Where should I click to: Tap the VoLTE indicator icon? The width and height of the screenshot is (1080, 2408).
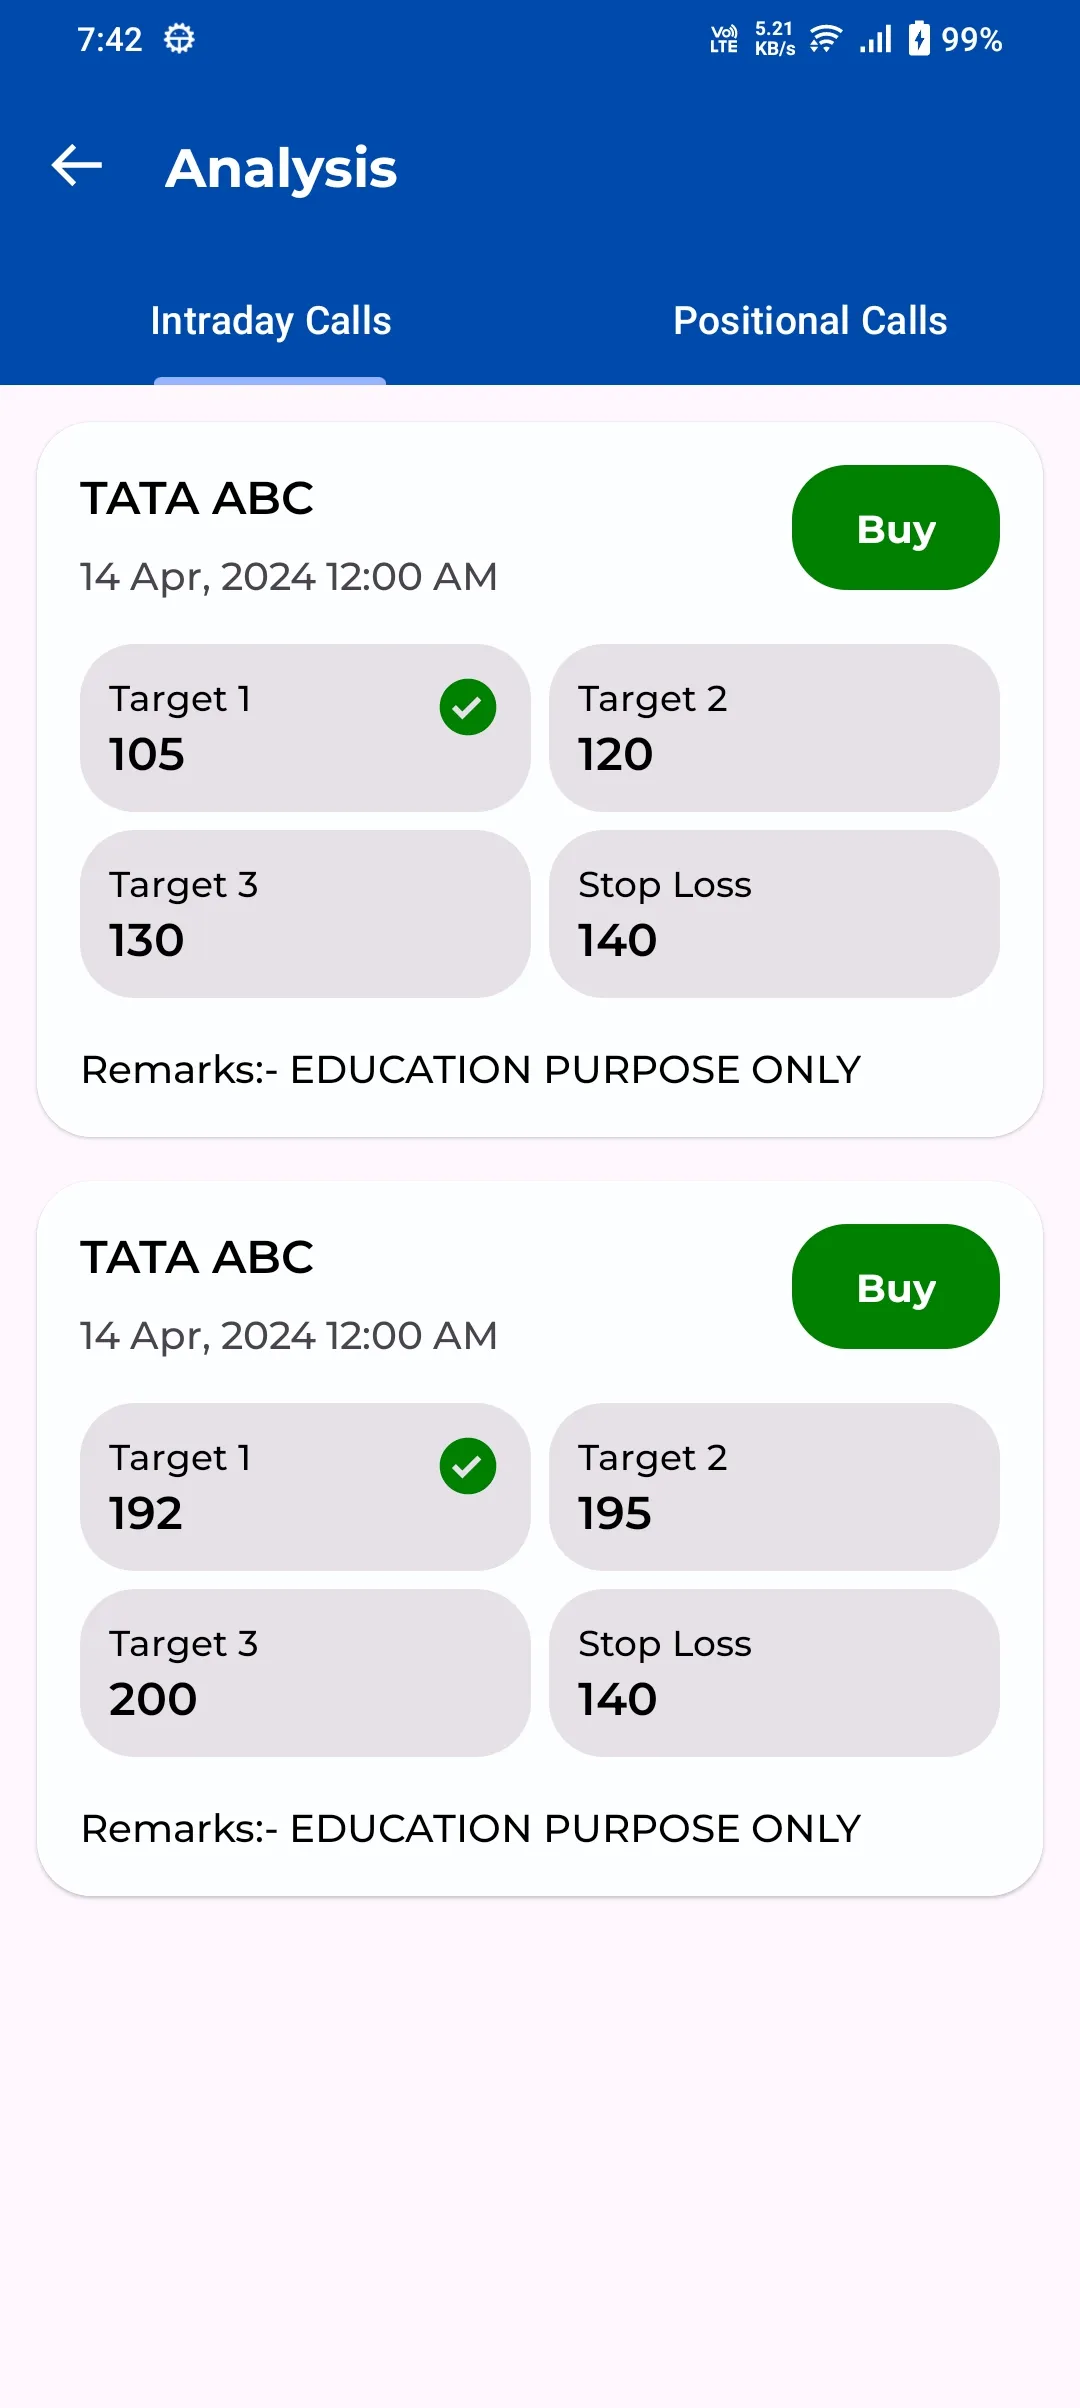[x=724, y=39]
